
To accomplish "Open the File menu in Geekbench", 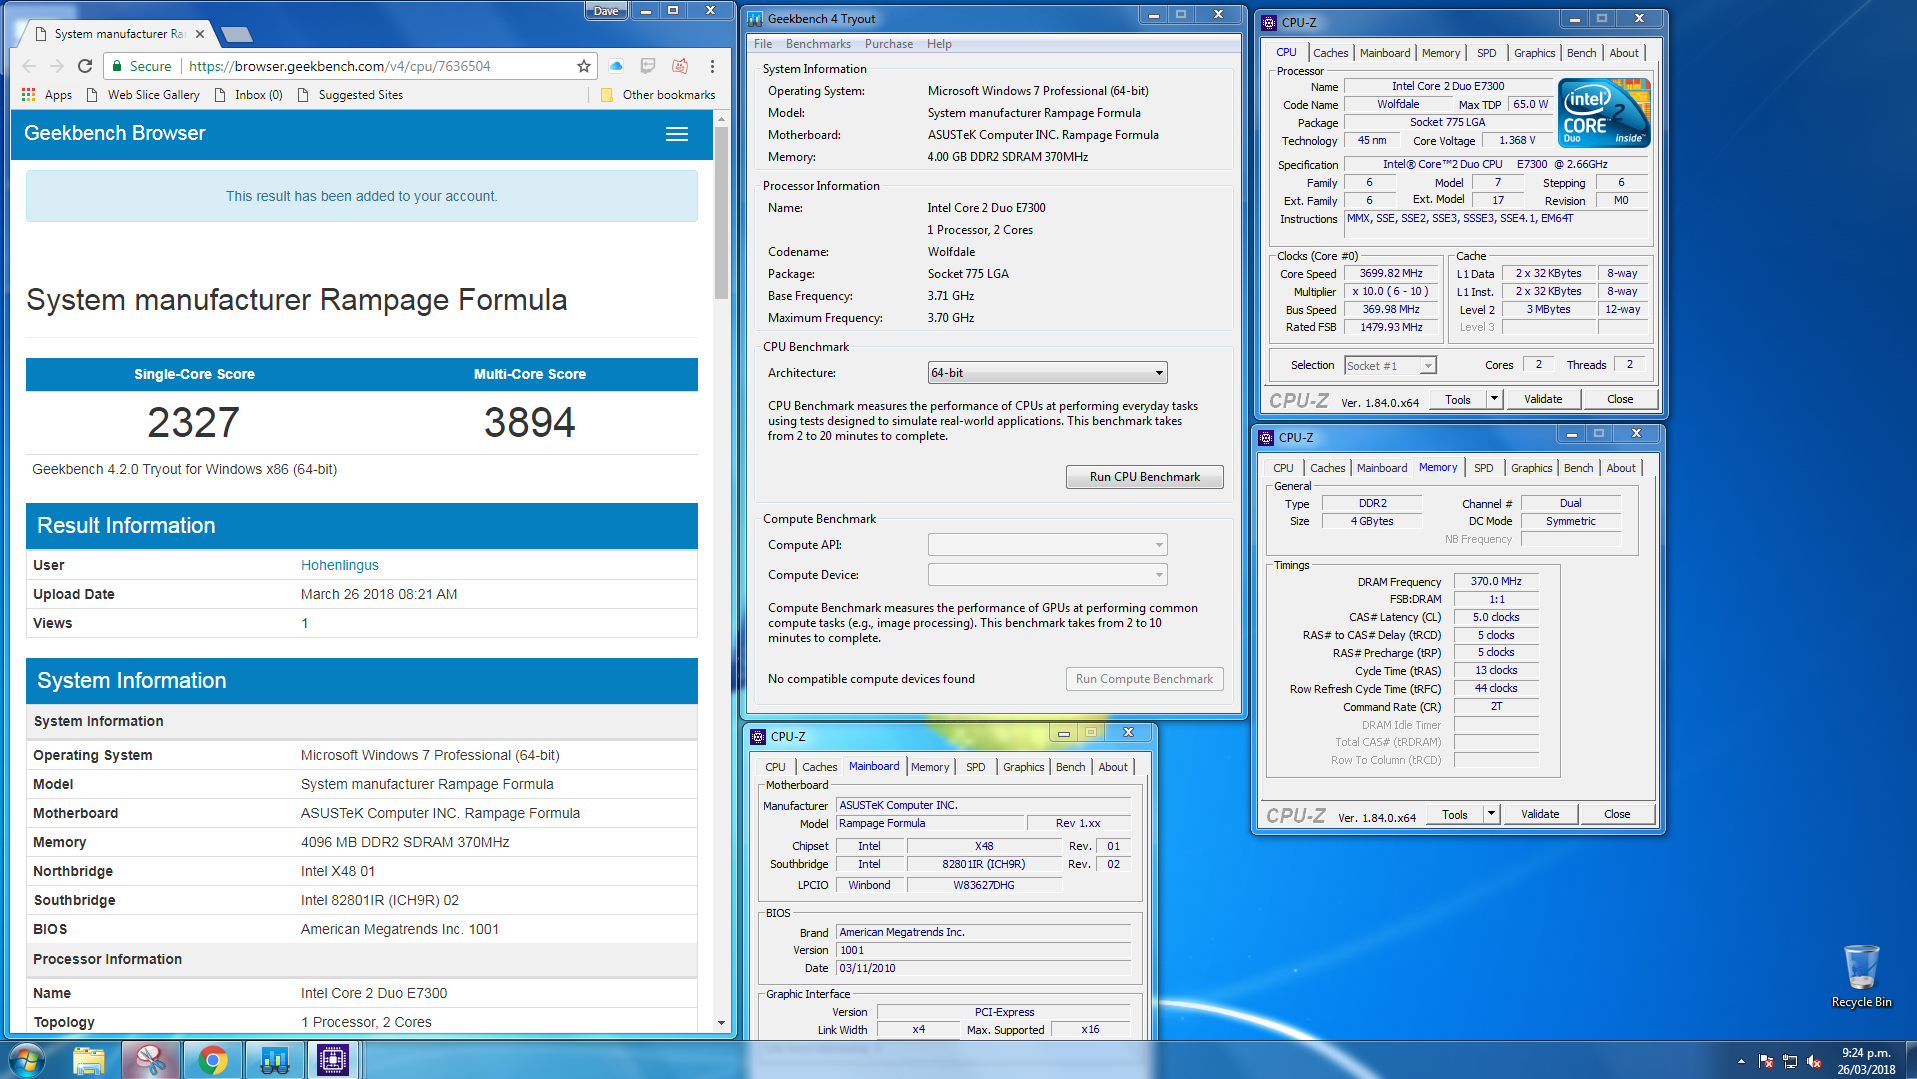I will 763,44.
